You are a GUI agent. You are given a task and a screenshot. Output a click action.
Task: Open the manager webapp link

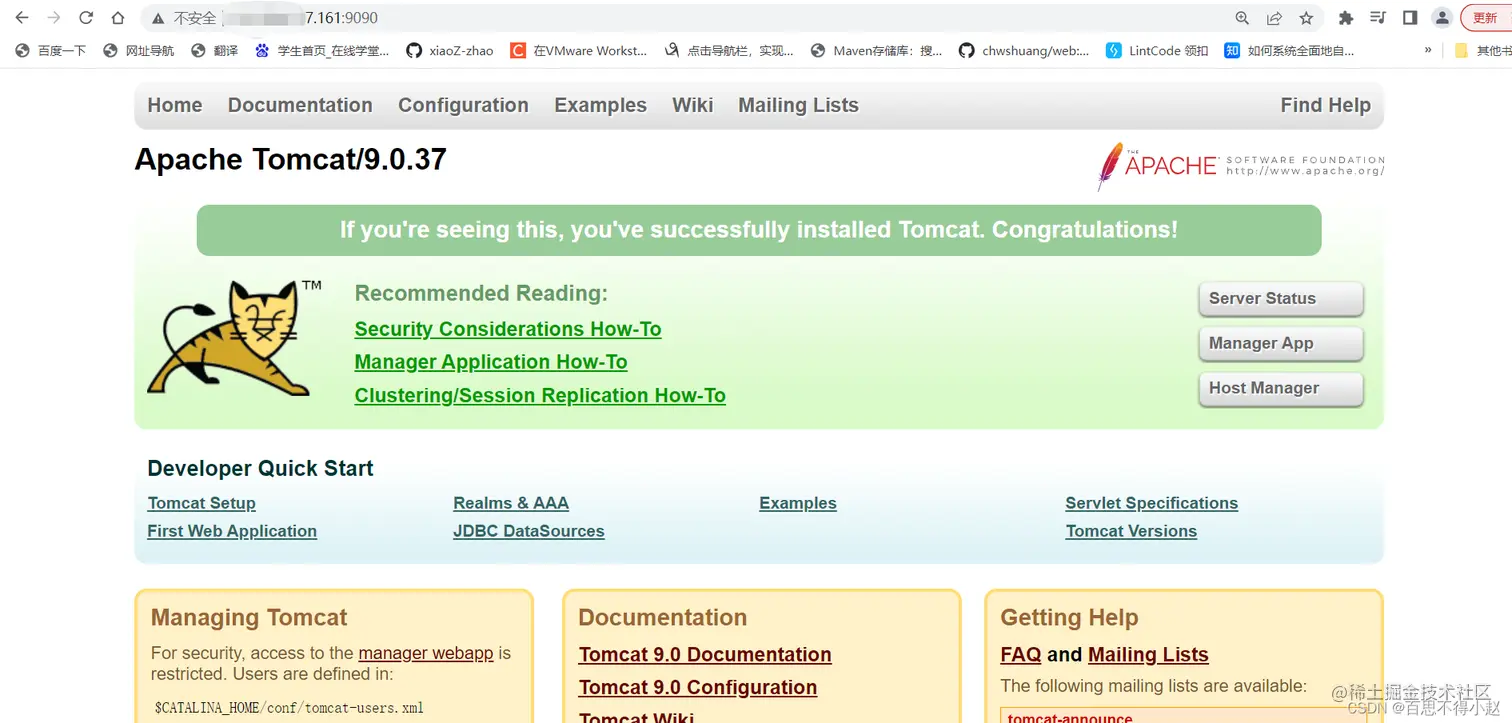[426, 653]
